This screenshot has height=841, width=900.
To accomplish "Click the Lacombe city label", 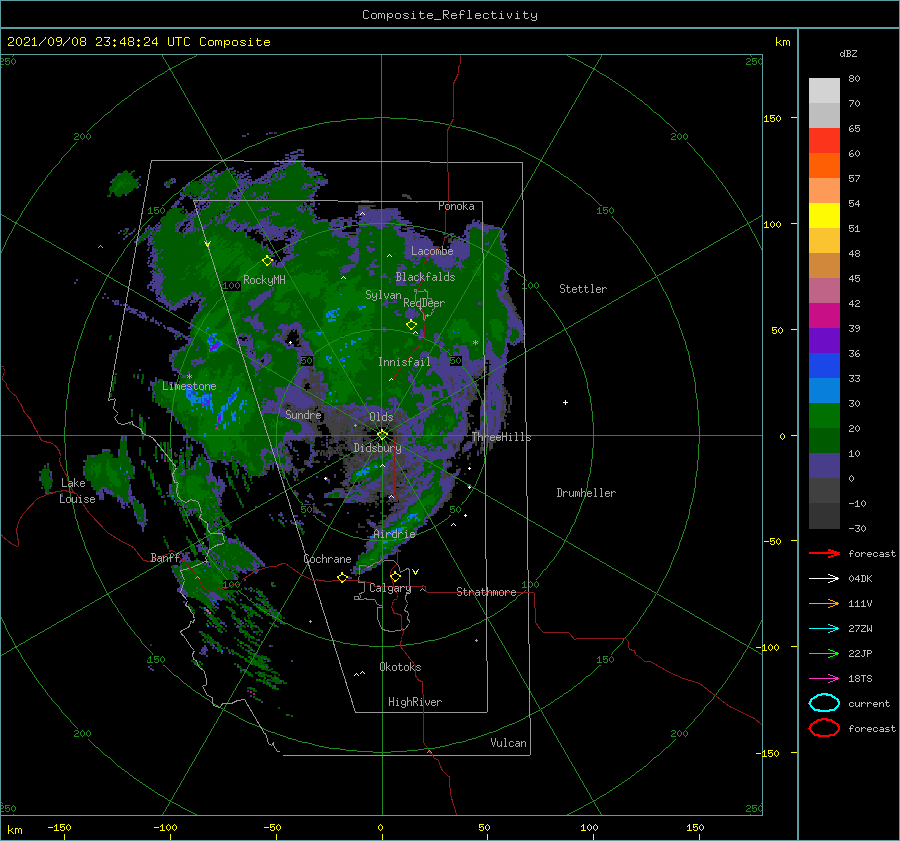I will tap(432, 251).
